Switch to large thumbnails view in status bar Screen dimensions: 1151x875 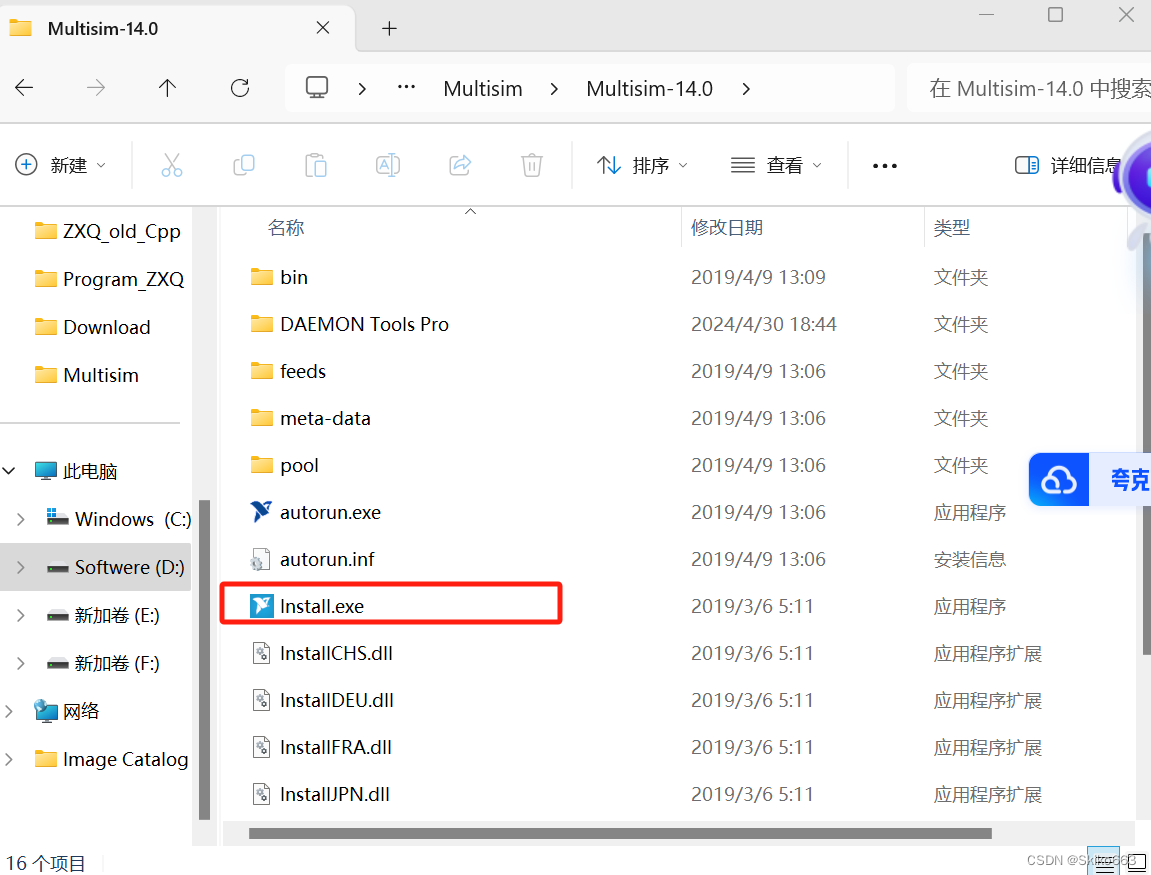tap(1136, 864)
